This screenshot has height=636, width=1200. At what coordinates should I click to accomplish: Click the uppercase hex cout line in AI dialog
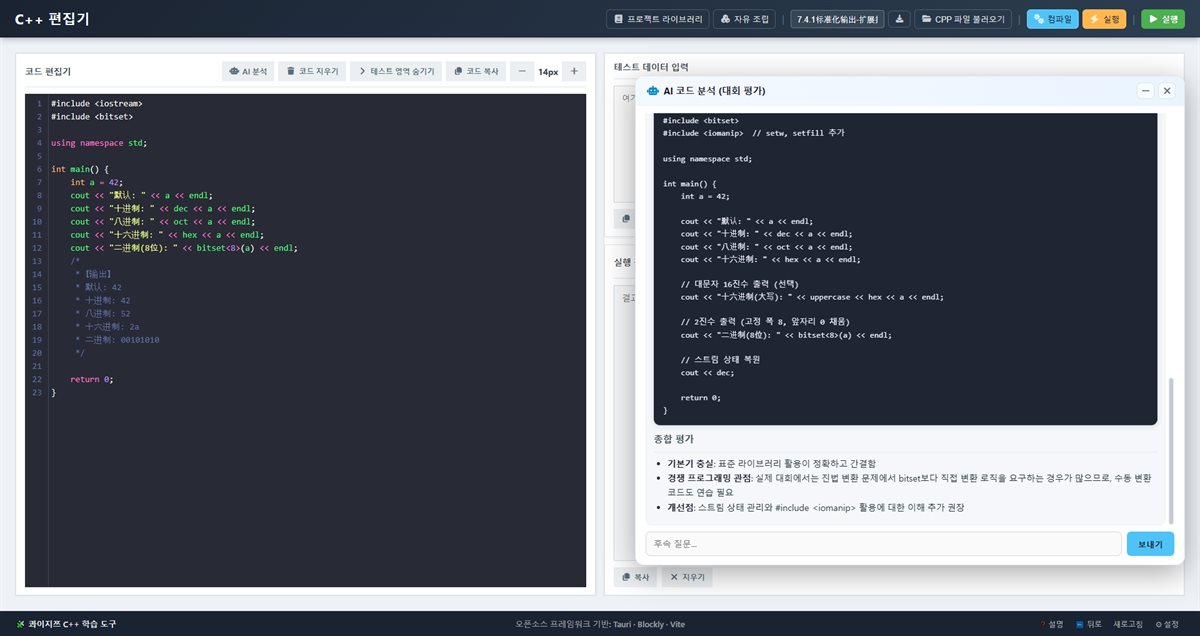[812, 297]
